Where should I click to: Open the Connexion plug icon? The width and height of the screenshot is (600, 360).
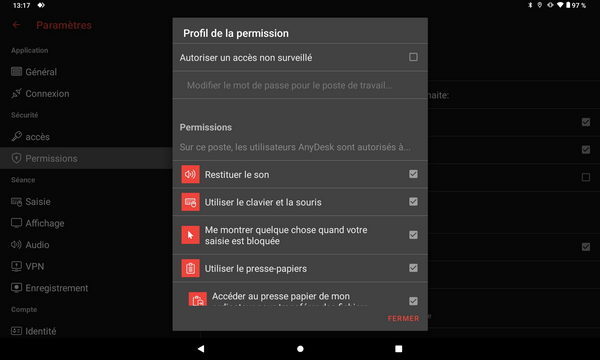pos(16,93)
